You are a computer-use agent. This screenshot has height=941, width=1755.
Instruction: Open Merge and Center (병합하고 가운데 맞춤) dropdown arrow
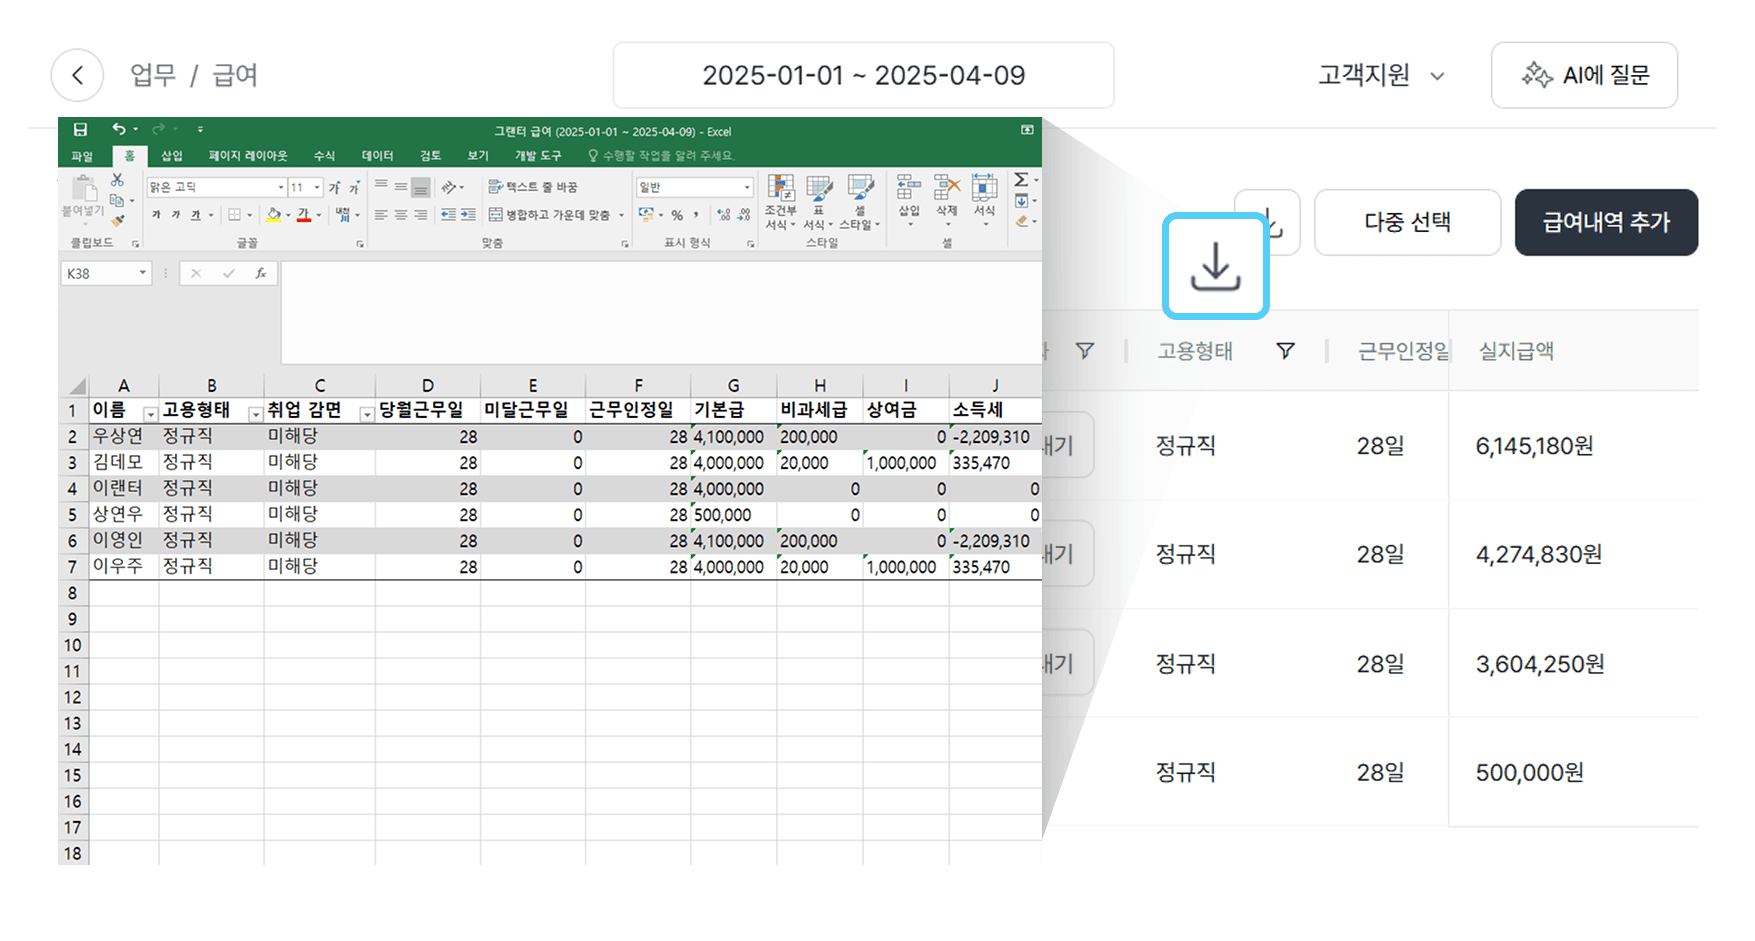pyautogui.click(x=621, y=215)
